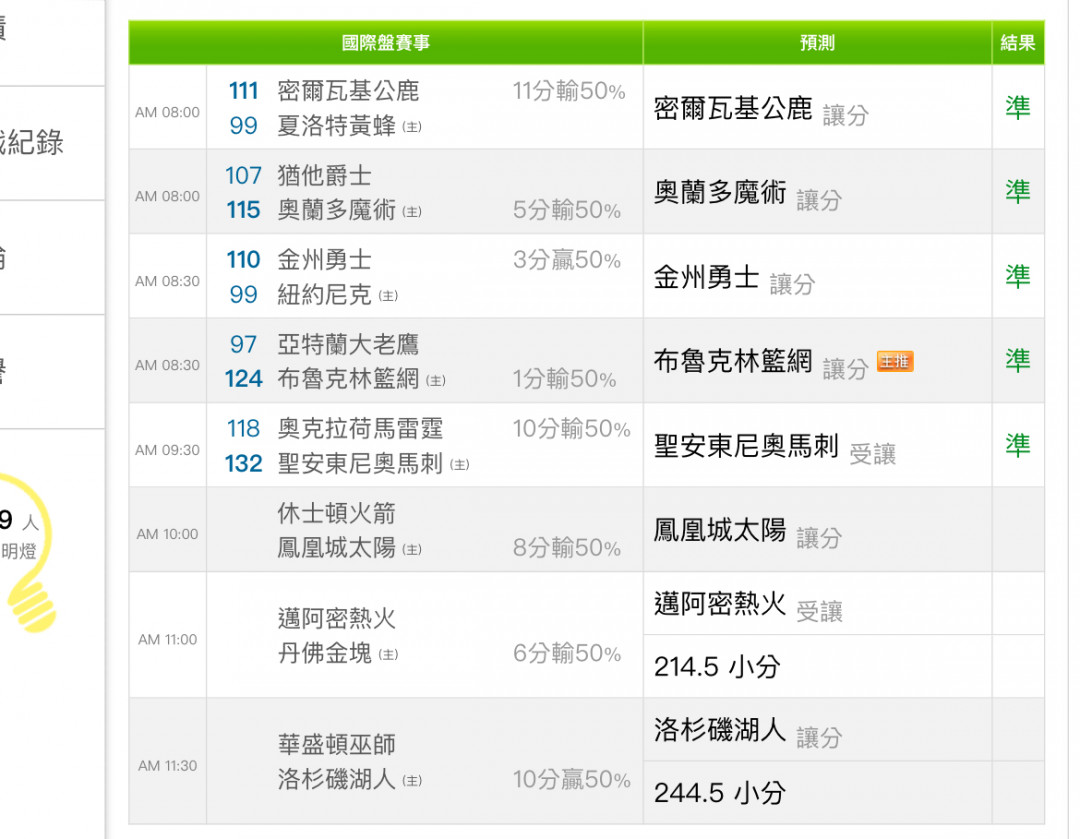Open team 紐約尼克
This screenshot has width=1080, height=839.
(x=324, y=295)
